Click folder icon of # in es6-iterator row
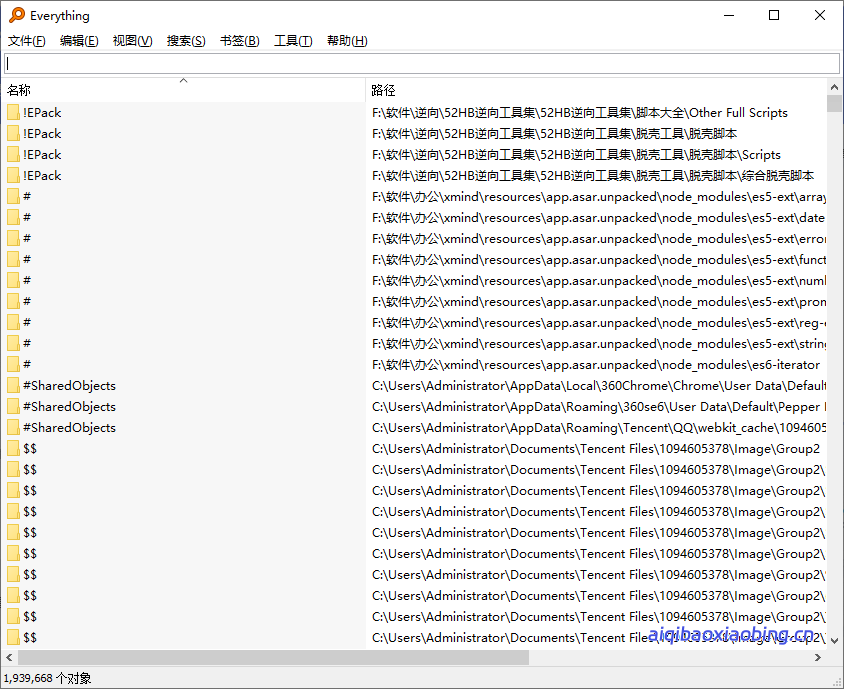This screenshot has height=689, width=844. [x=13, y=364]
